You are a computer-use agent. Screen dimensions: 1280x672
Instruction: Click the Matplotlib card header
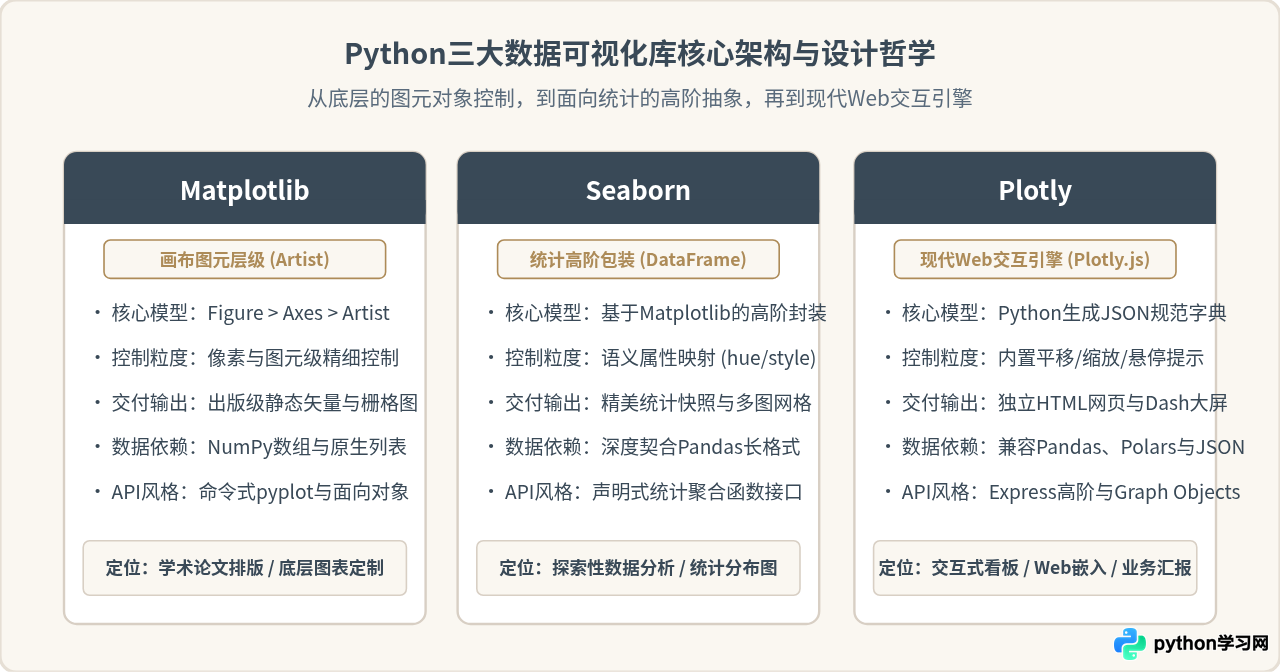245,189
